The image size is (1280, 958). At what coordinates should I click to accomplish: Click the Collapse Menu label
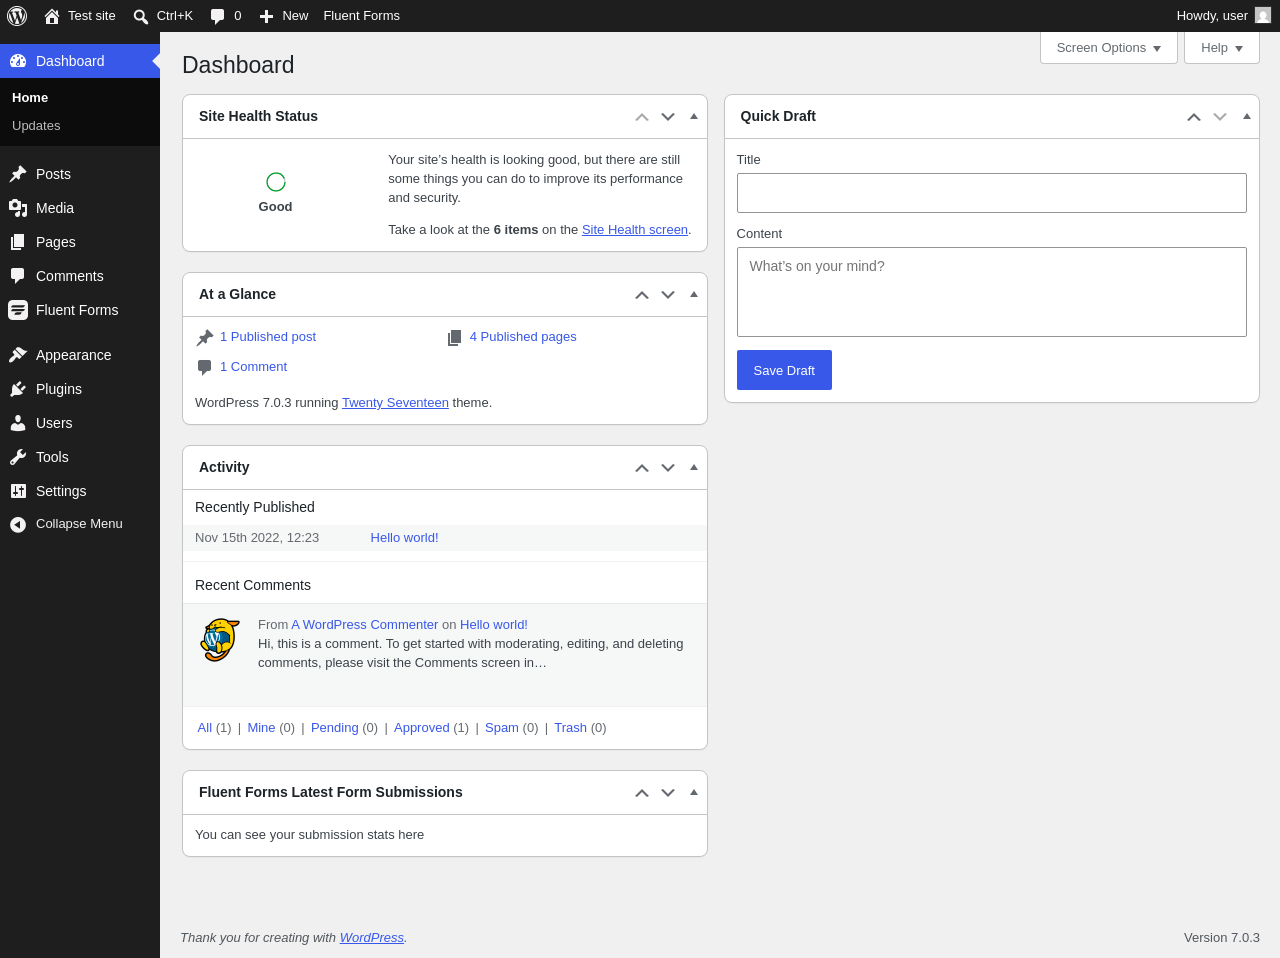click(79, 524)
